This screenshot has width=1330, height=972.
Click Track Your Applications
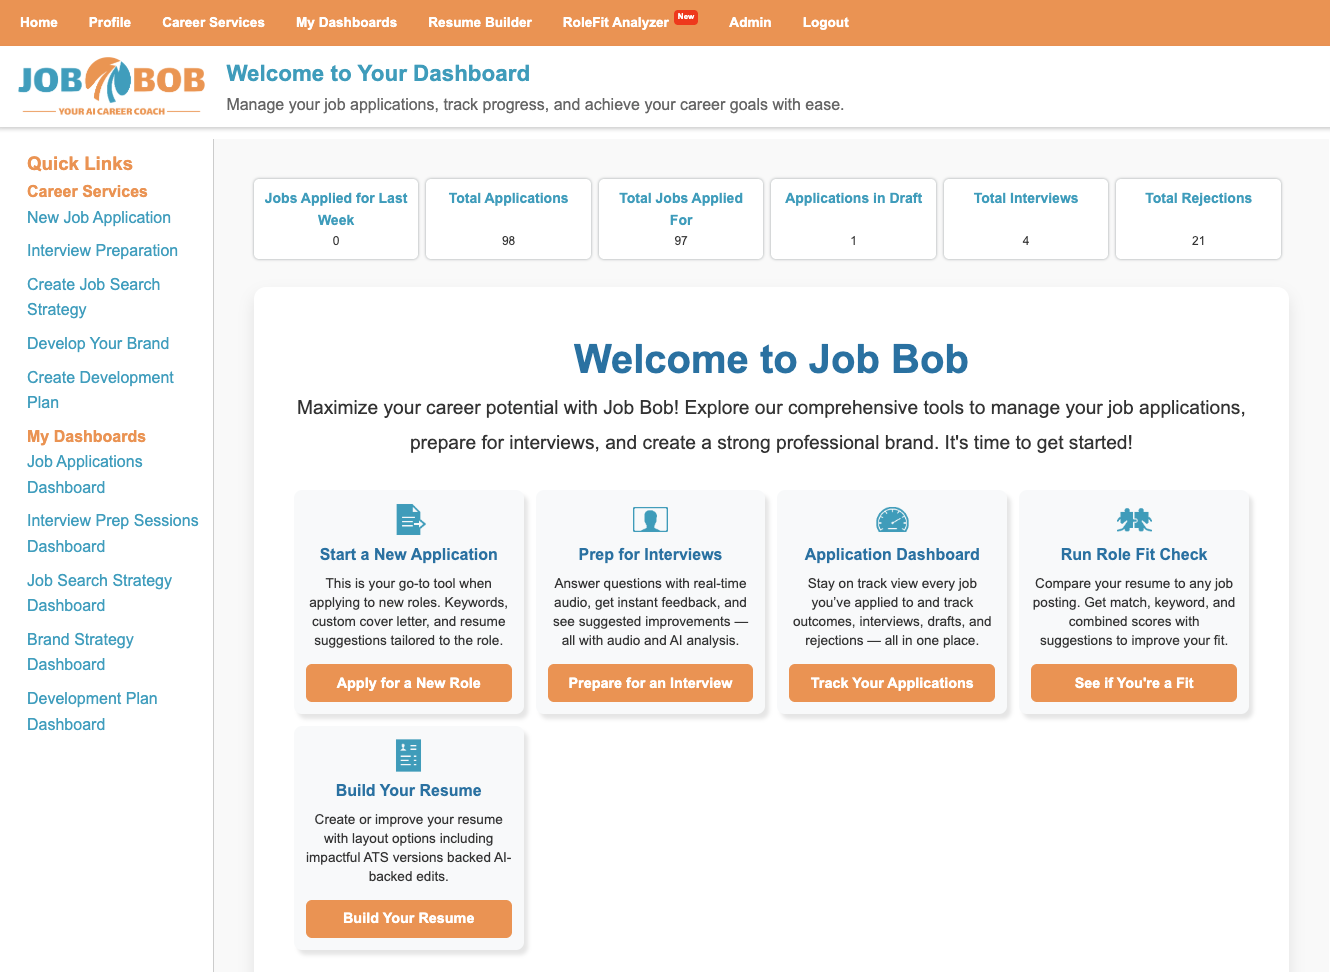point(891,683)
